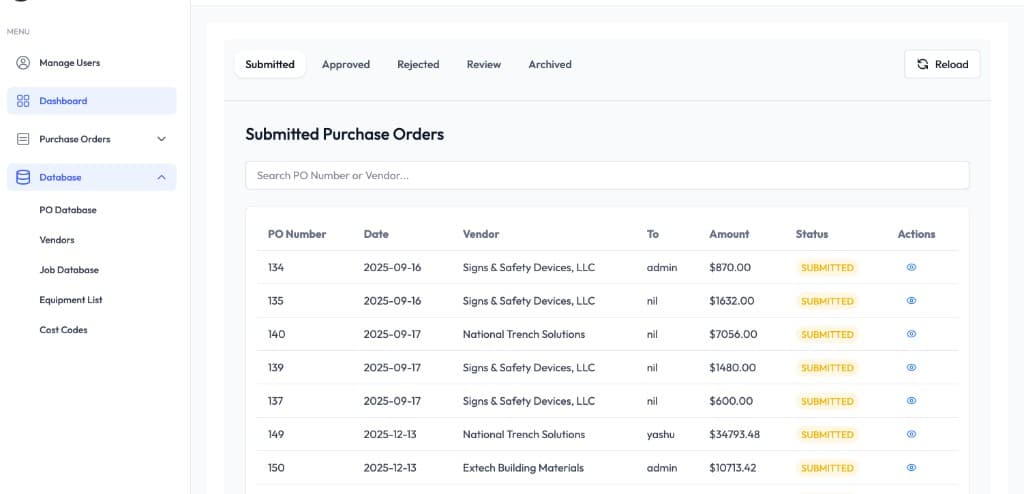This screenshot has height=494, width=1024.
Task: View PO 149 with its eye icon
Action: (911, 434)
